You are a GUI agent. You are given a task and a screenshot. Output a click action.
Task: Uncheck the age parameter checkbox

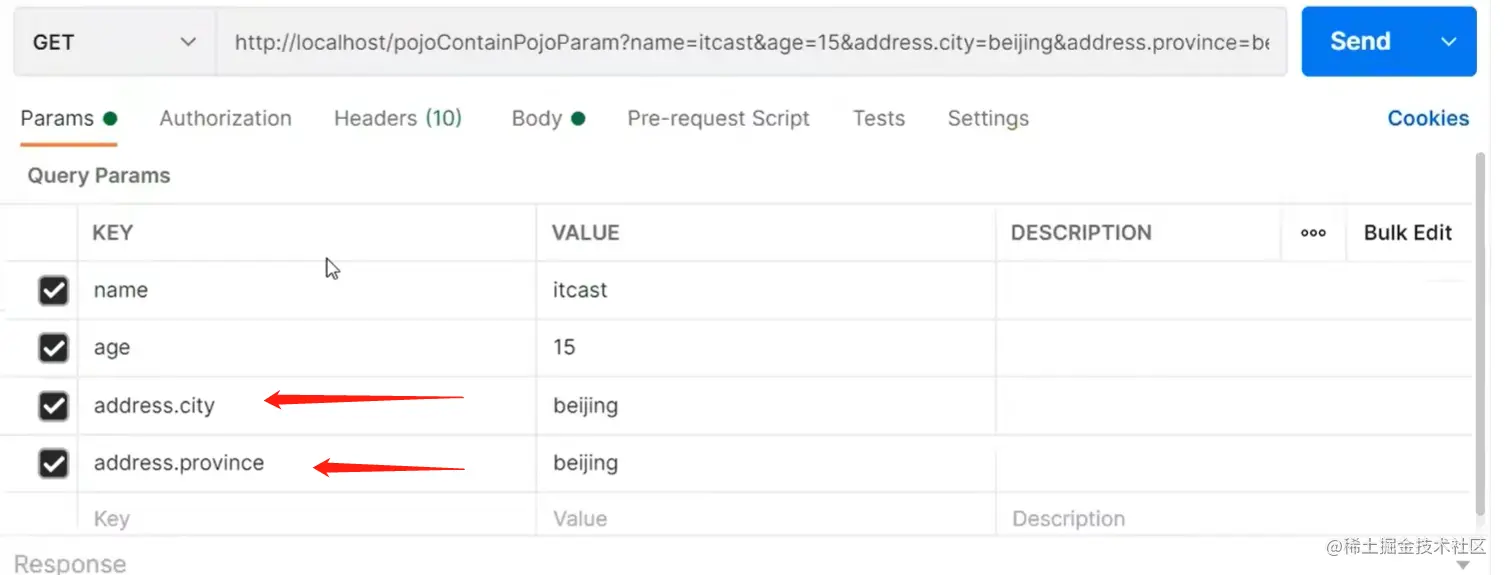pos(53,348)
